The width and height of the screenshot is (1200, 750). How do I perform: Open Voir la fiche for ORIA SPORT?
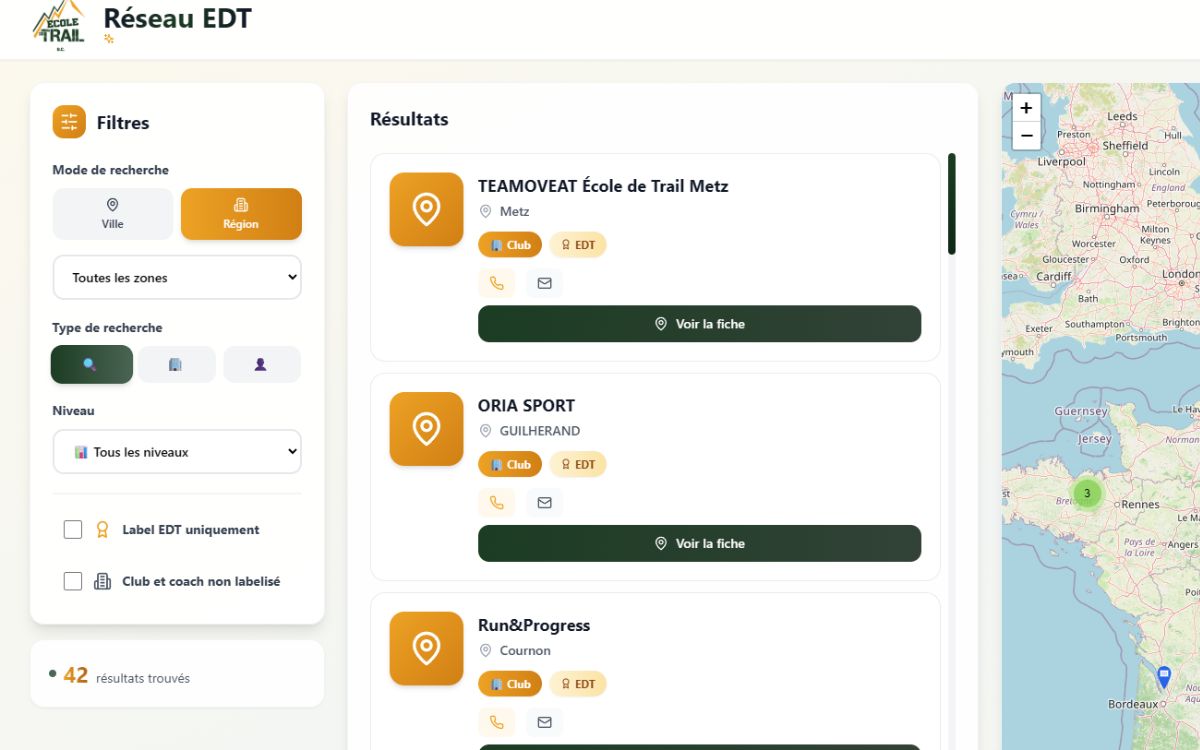pyautogui.click(x=699, y=544)
